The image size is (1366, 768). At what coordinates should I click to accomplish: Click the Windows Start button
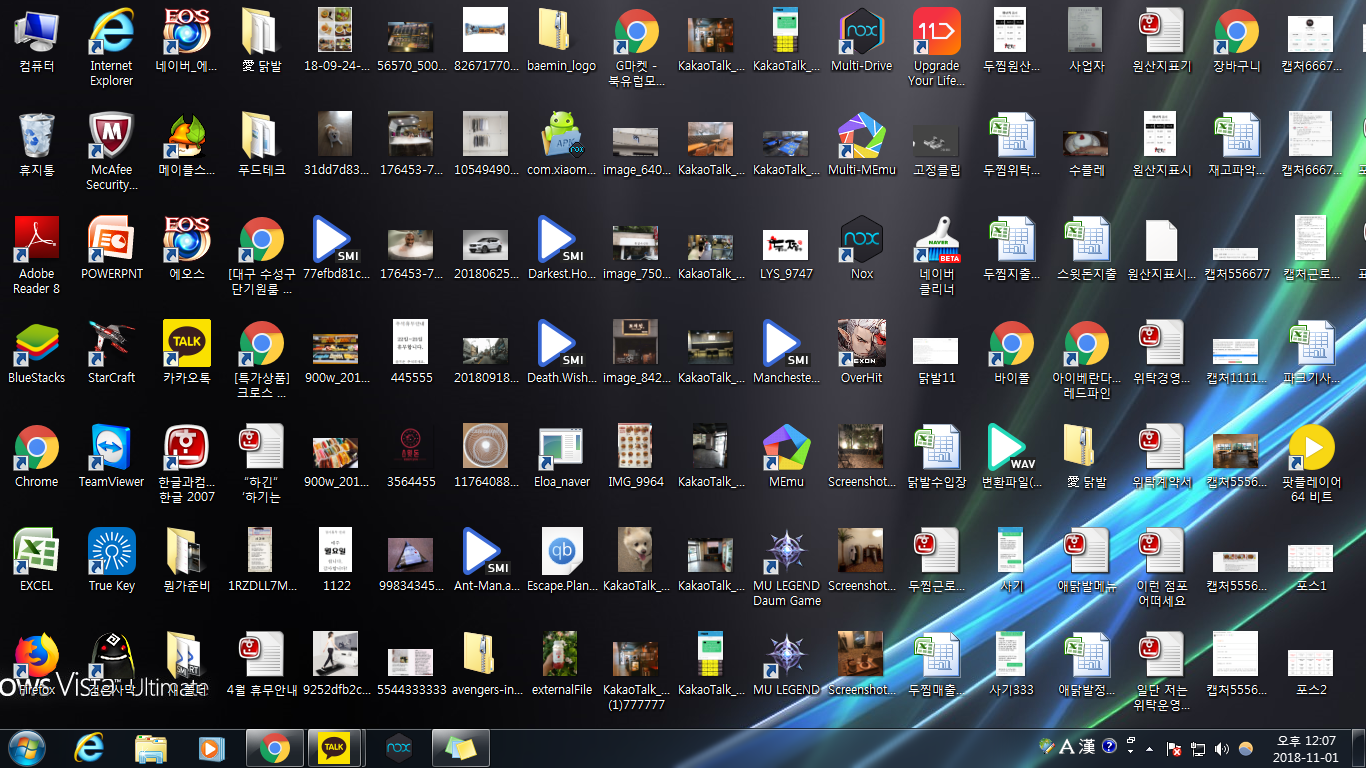(x=27, y=747)
